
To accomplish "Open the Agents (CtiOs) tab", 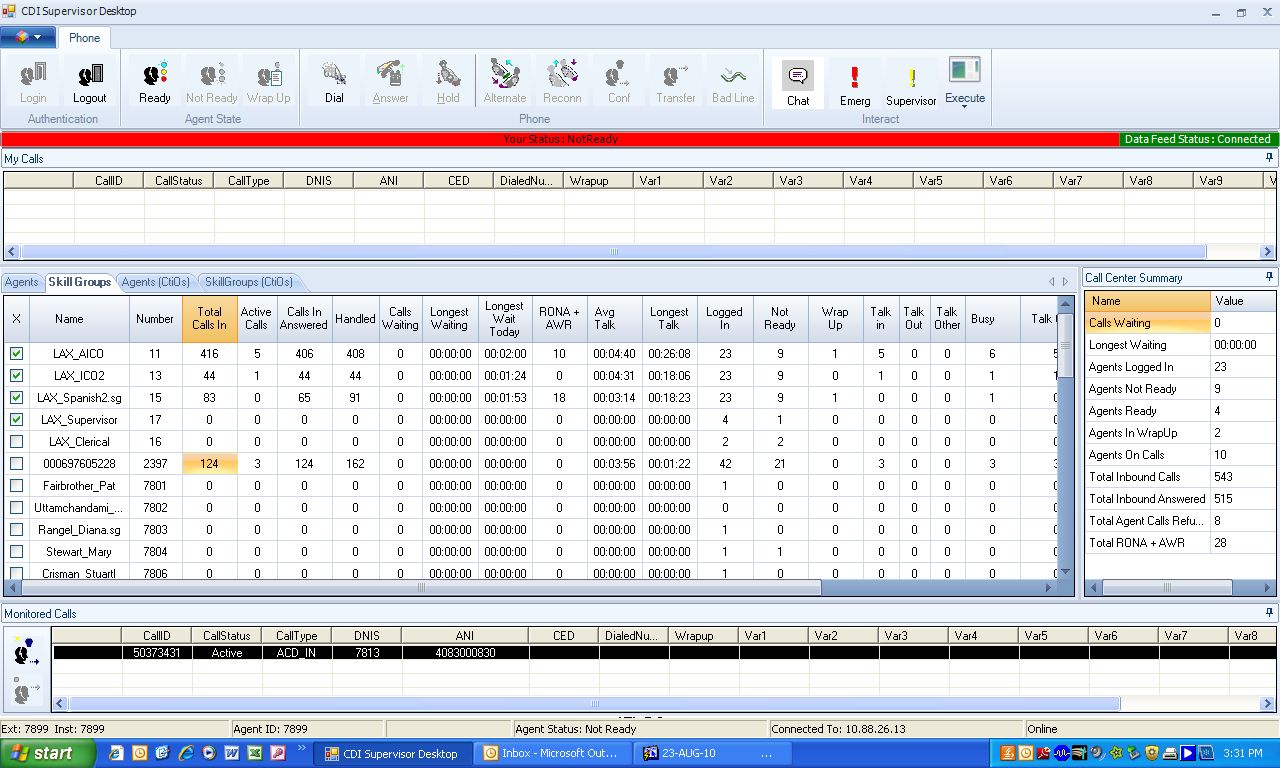I will [157, 282].
